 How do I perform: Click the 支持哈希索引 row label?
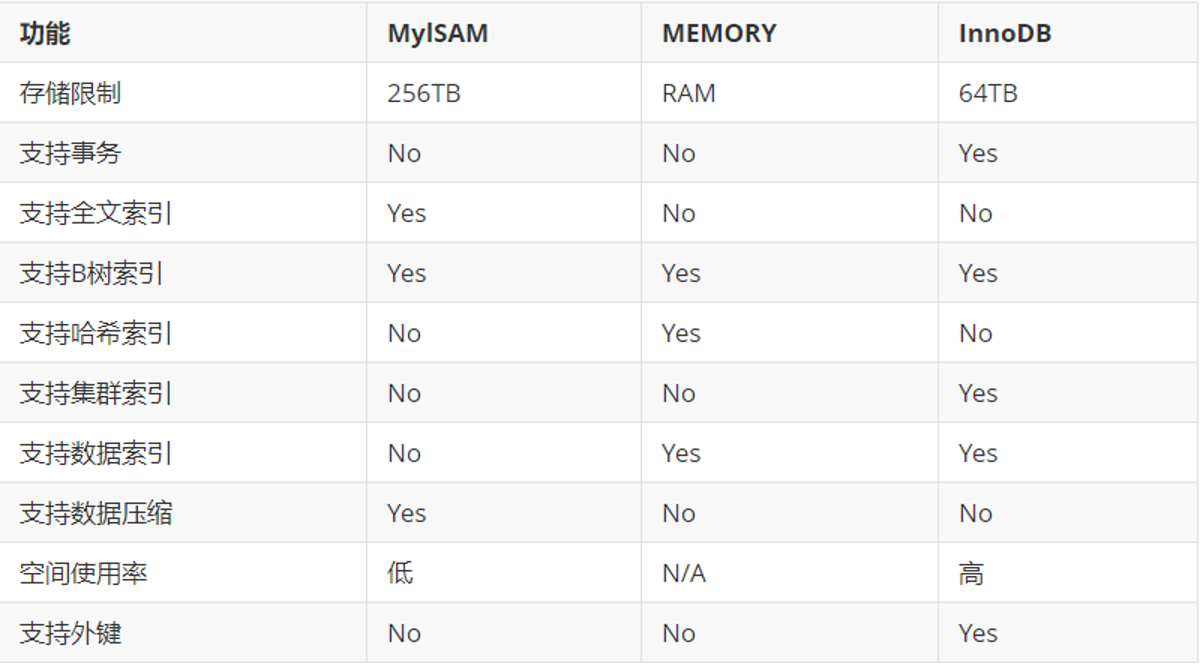[96, 333]
